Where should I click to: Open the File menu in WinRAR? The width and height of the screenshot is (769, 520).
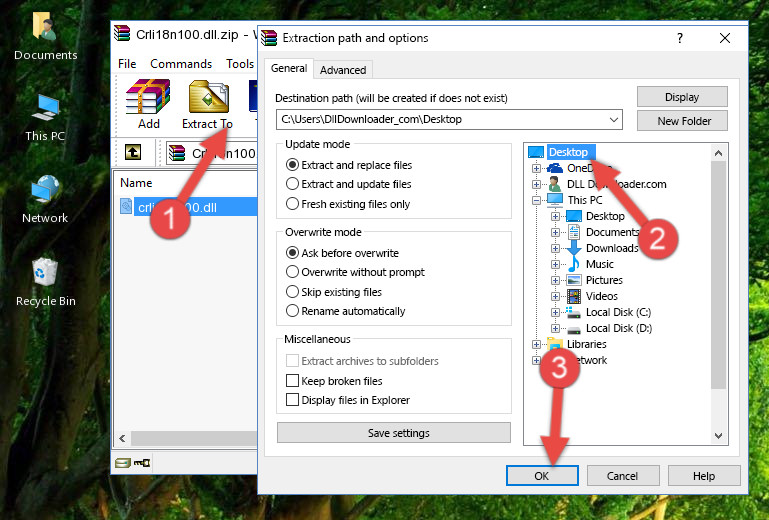[127, 64]
